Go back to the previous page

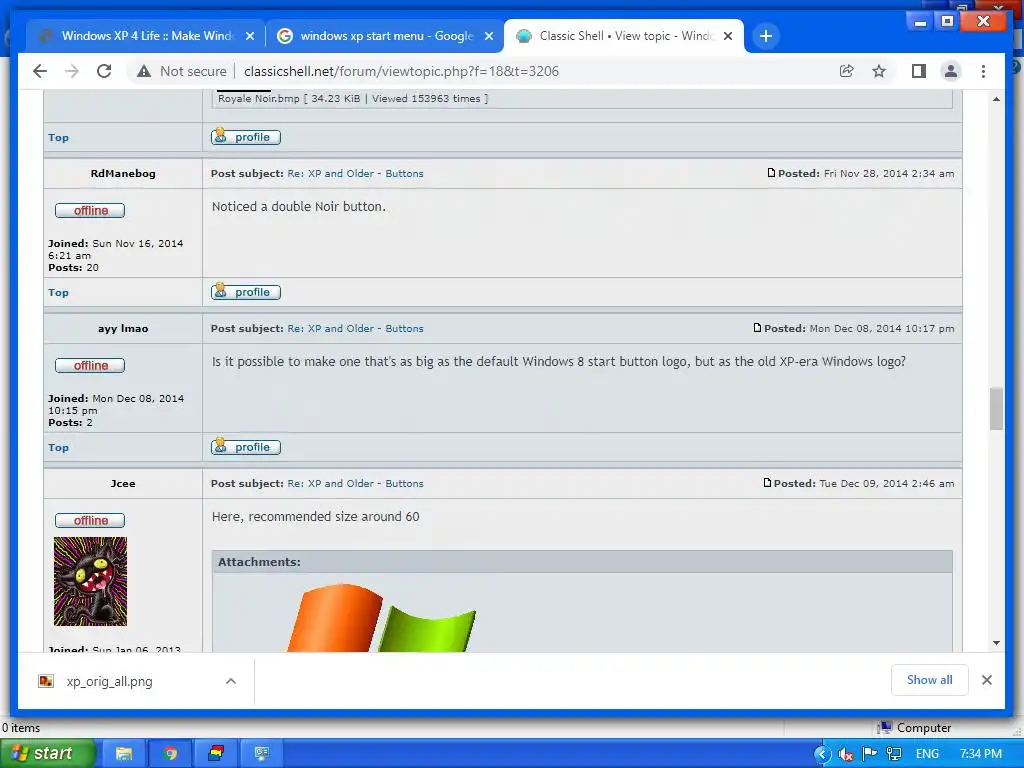[40, 71]
